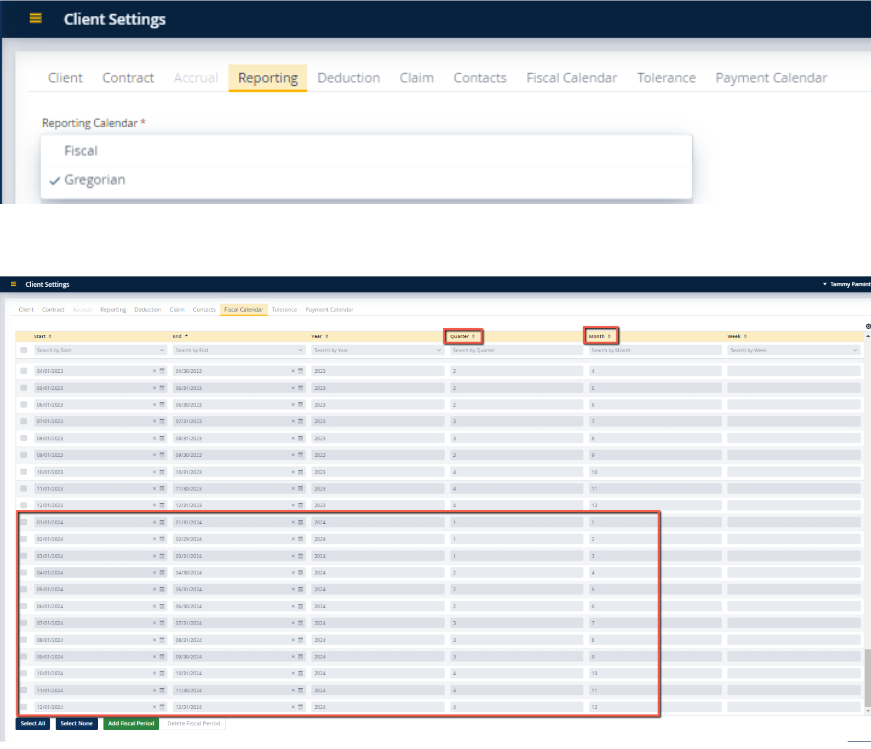The image size is (871, 749).
Task: Click the grid settings gear icon
Action: click(x=867, y=326)
